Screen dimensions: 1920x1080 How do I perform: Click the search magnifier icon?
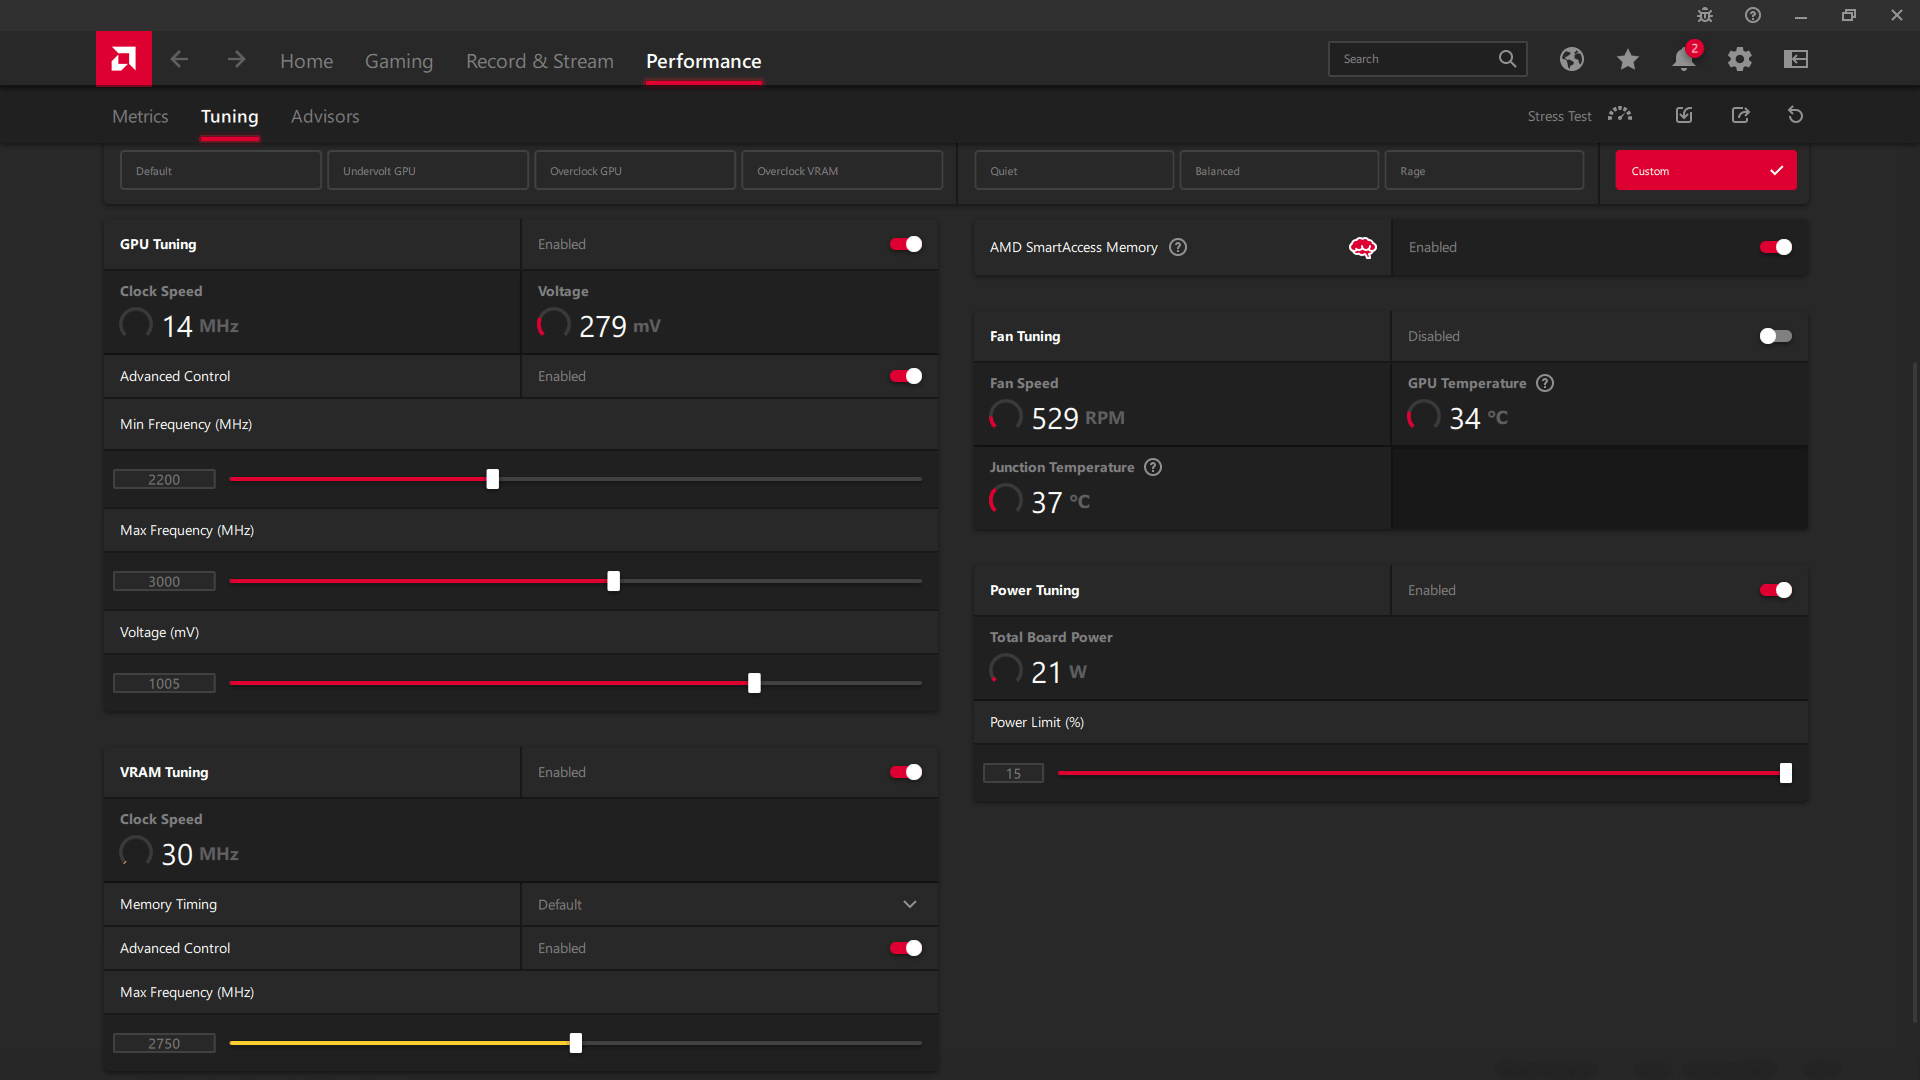tap(1507, 59)
